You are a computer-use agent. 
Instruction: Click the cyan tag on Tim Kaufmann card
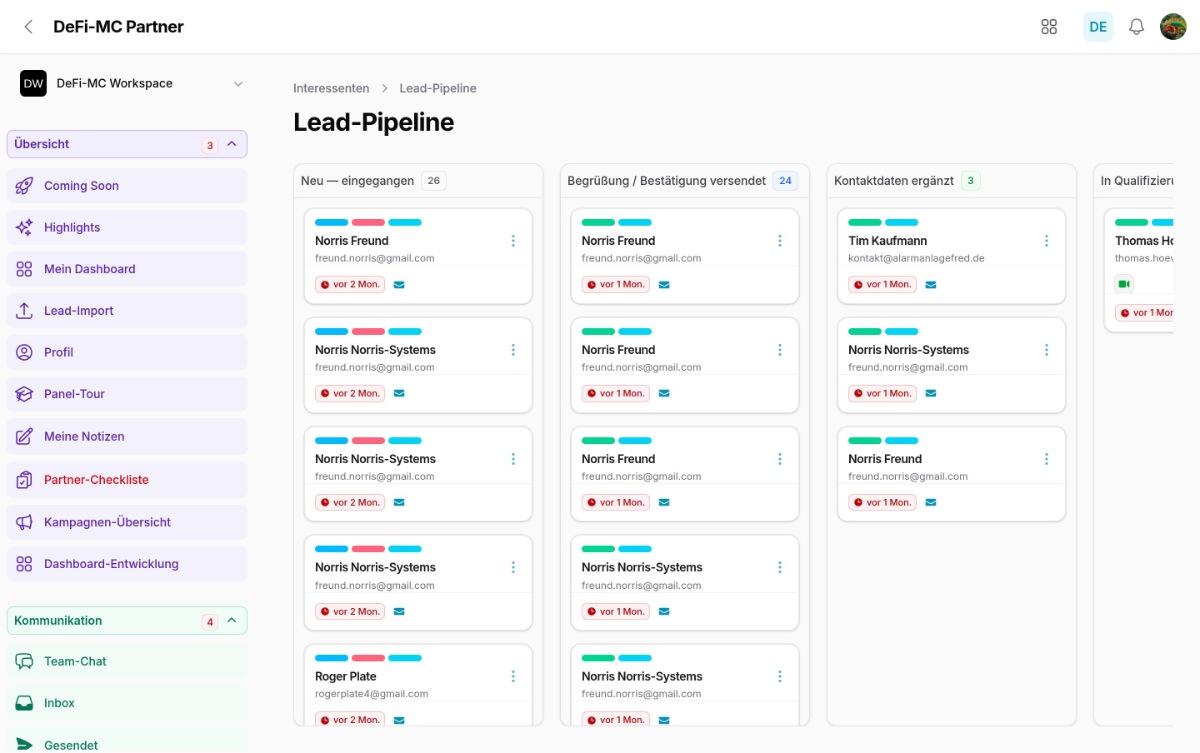[901, 222]
